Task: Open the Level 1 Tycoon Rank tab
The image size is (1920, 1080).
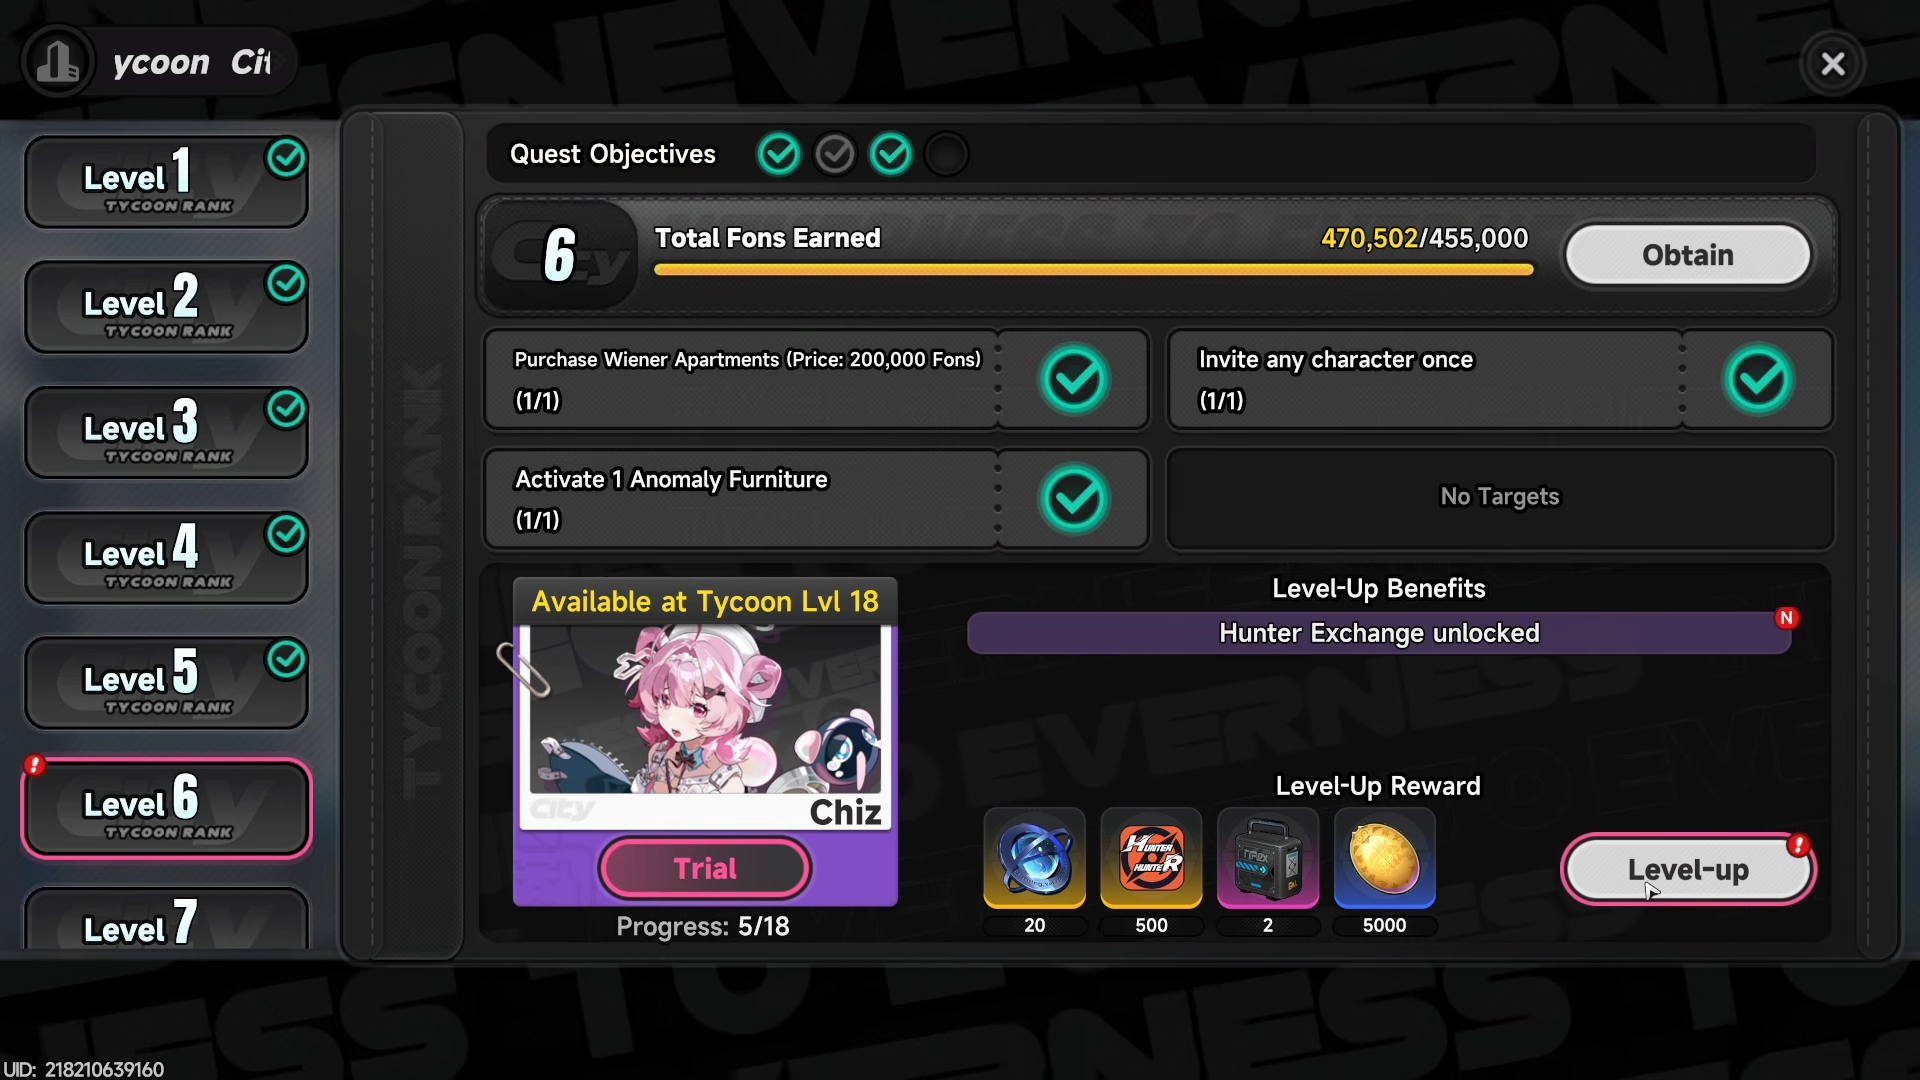Action: [x=166, y=182]
